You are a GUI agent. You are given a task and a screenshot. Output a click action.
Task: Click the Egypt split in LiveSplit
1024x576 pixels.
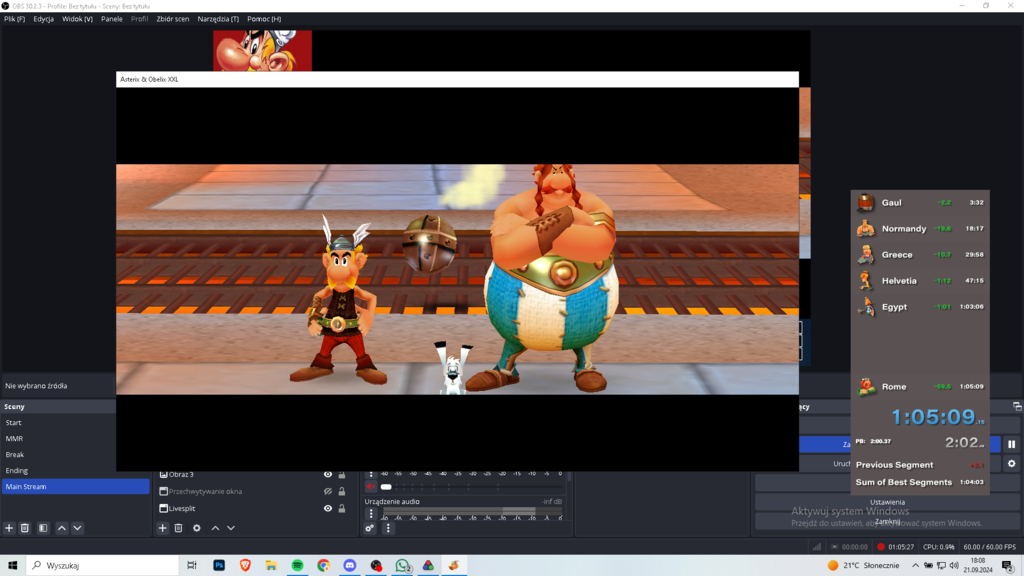920,307
